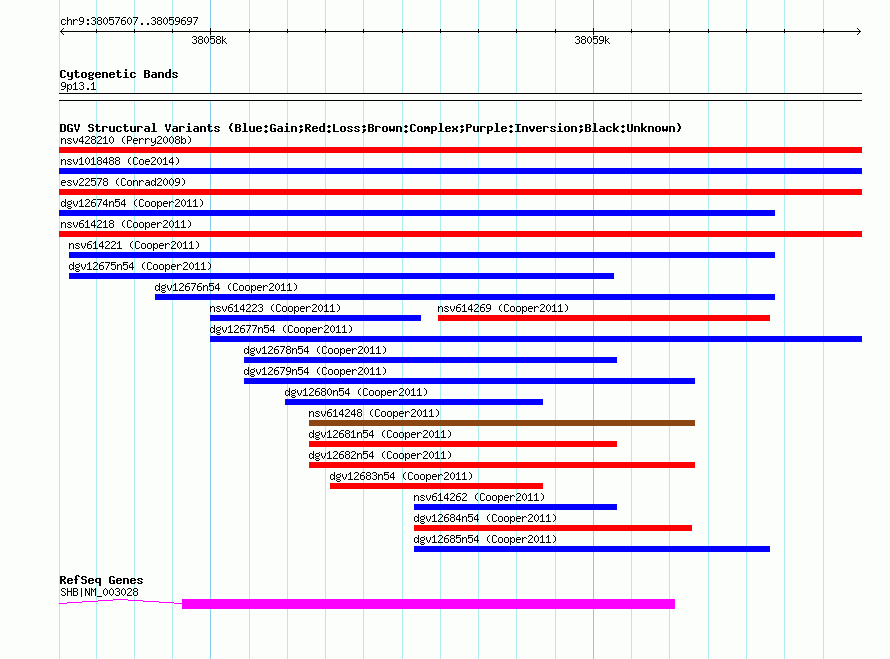Click the dgv12676n54 (Cooper2011) blue bar
Image resolution: width=890 pixels, height=659 pixels.
click(x=465, y=297)
